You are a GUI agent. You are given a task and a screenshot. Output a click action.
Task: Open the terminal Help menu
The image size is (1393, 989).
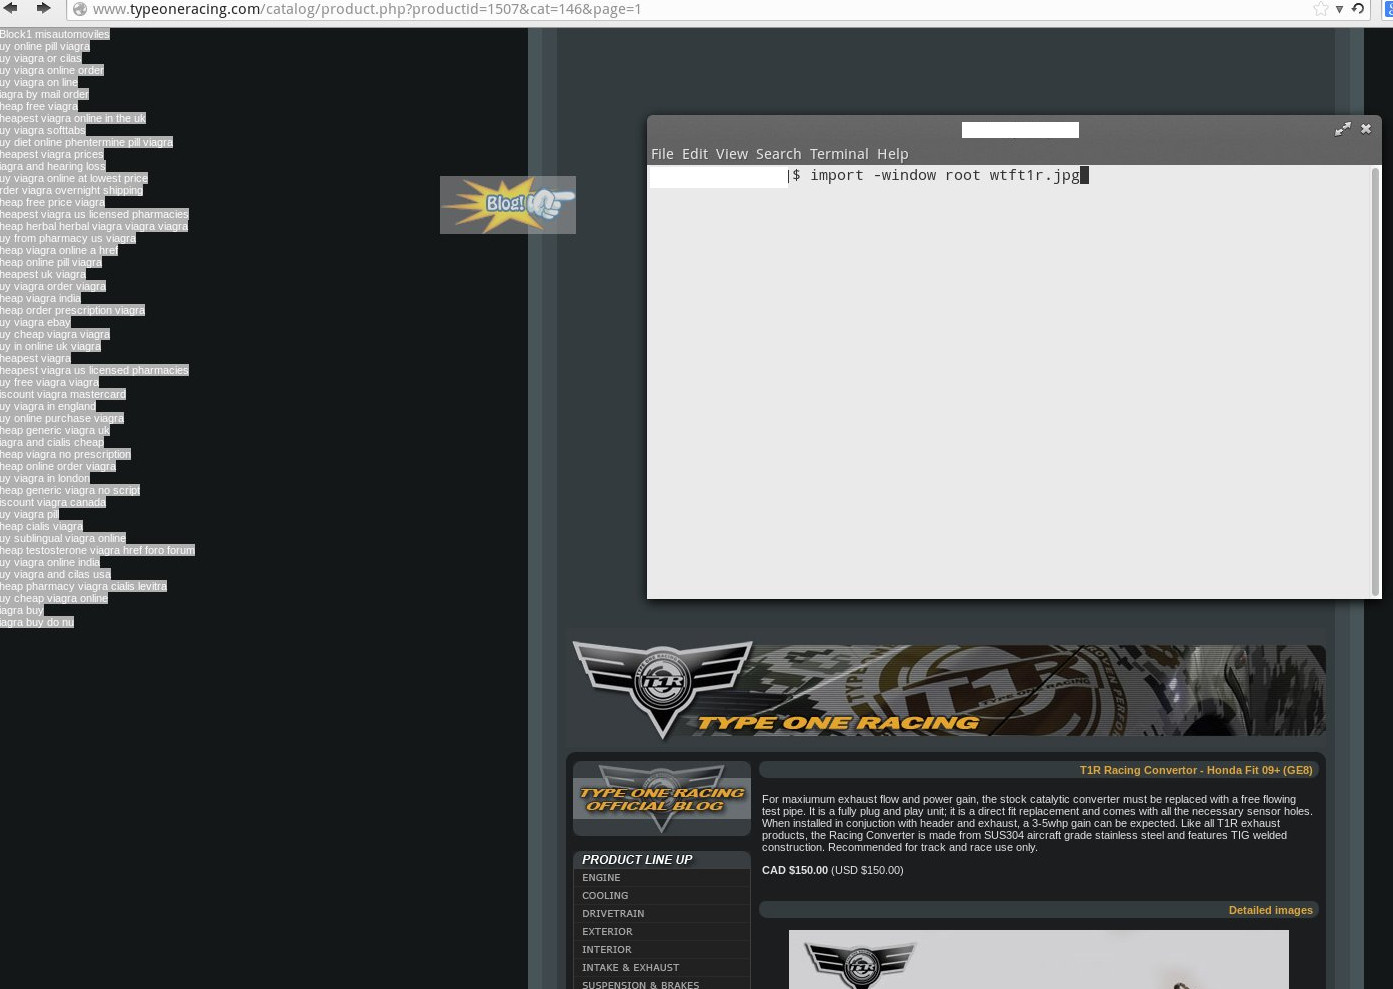[x=893, y=154]
